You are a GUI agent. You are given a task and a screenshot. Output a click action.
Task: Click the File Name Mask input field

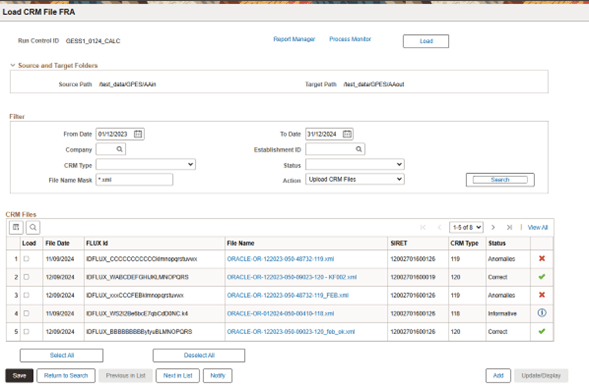(x=134, y=180)
